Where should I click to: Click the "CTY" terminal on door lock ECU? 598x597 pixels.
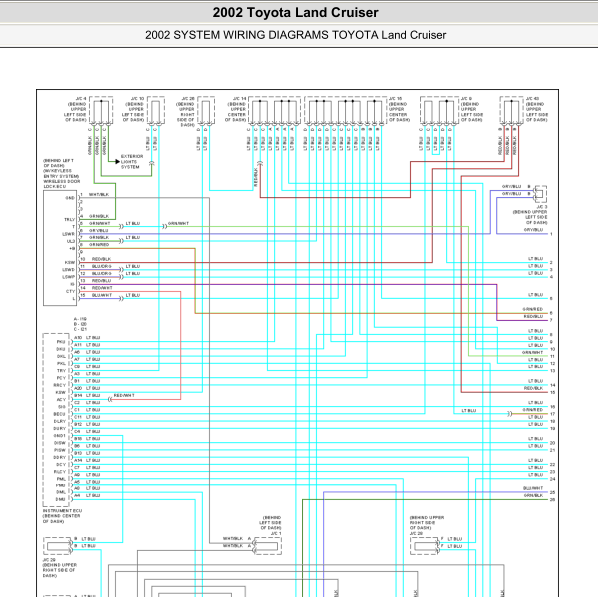[71, 291]
